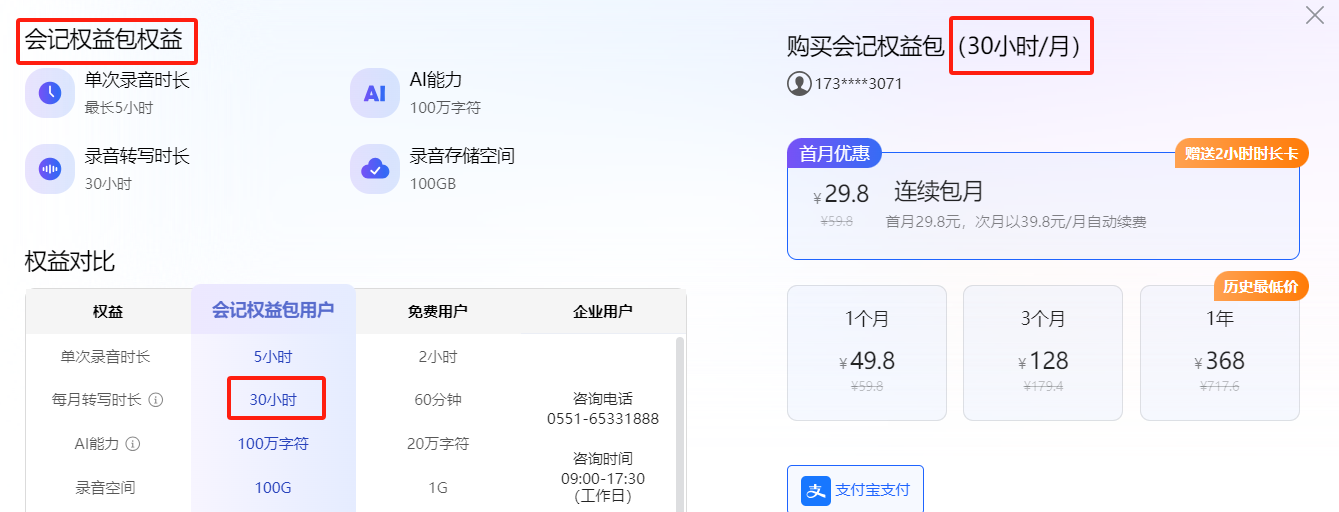Click the cloud recording storage icon
Screen dimensions: 1339x512
[x=375, y=169]
